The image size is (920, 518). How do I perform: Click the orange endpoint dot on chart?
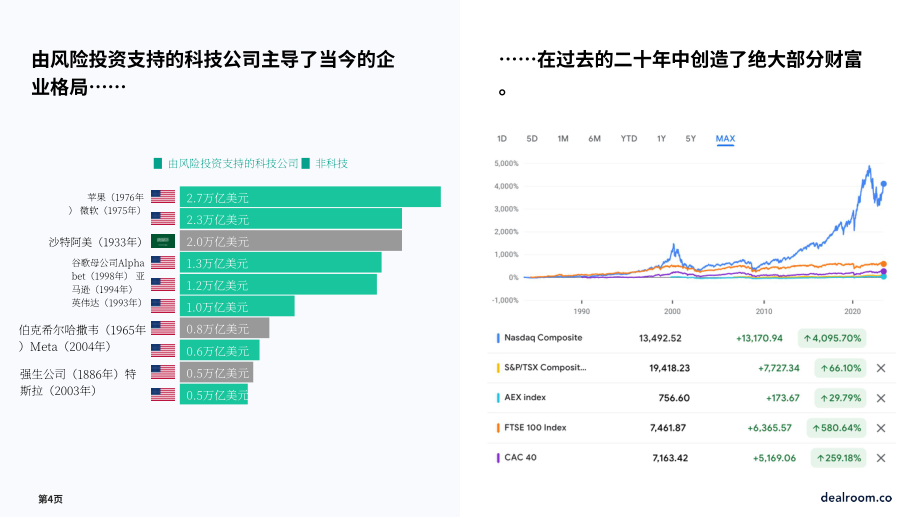[x=884, y=264]
